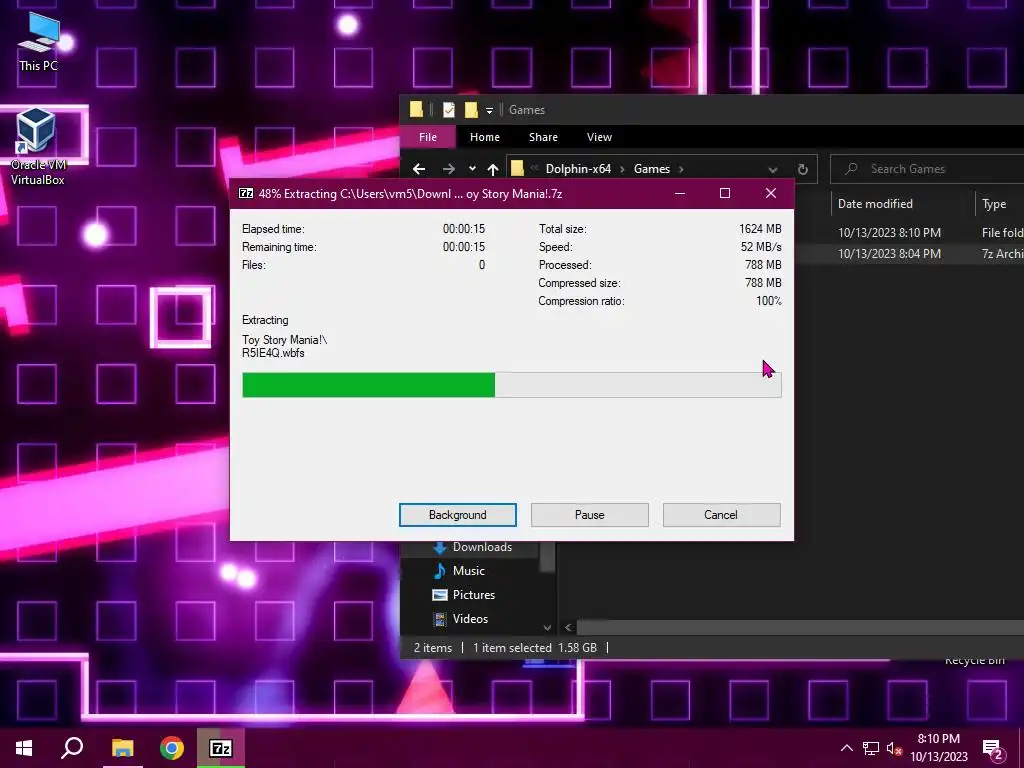Click Properties quick access toolbar icon
This screenshot has height=768, width=1024.
[449, 110]
